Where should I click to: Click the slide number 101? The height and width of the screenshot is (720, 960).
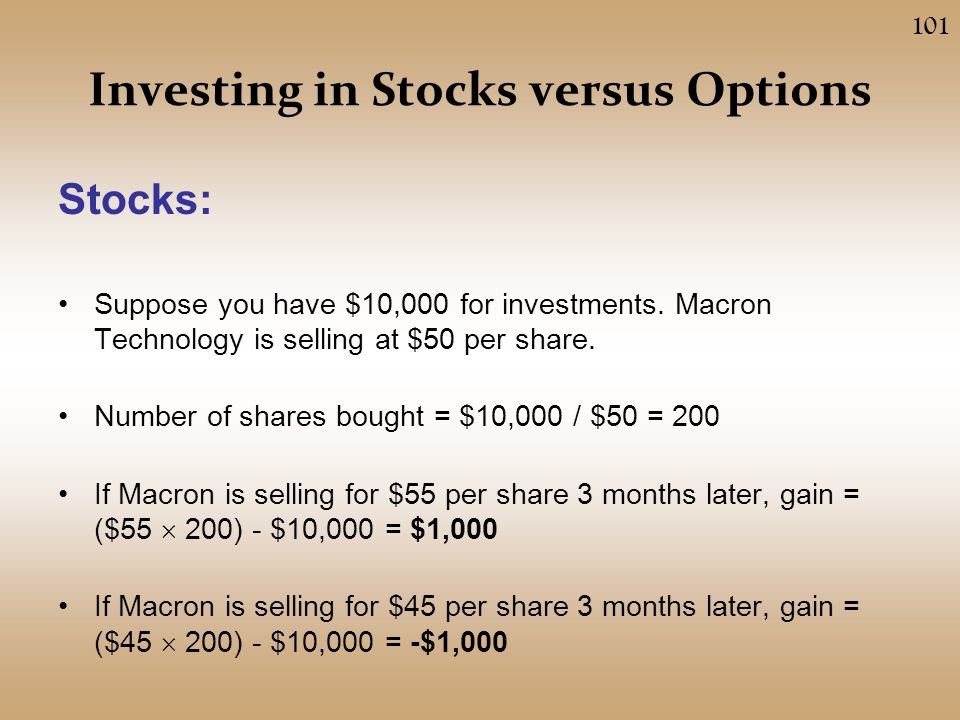tap(930, 26)
